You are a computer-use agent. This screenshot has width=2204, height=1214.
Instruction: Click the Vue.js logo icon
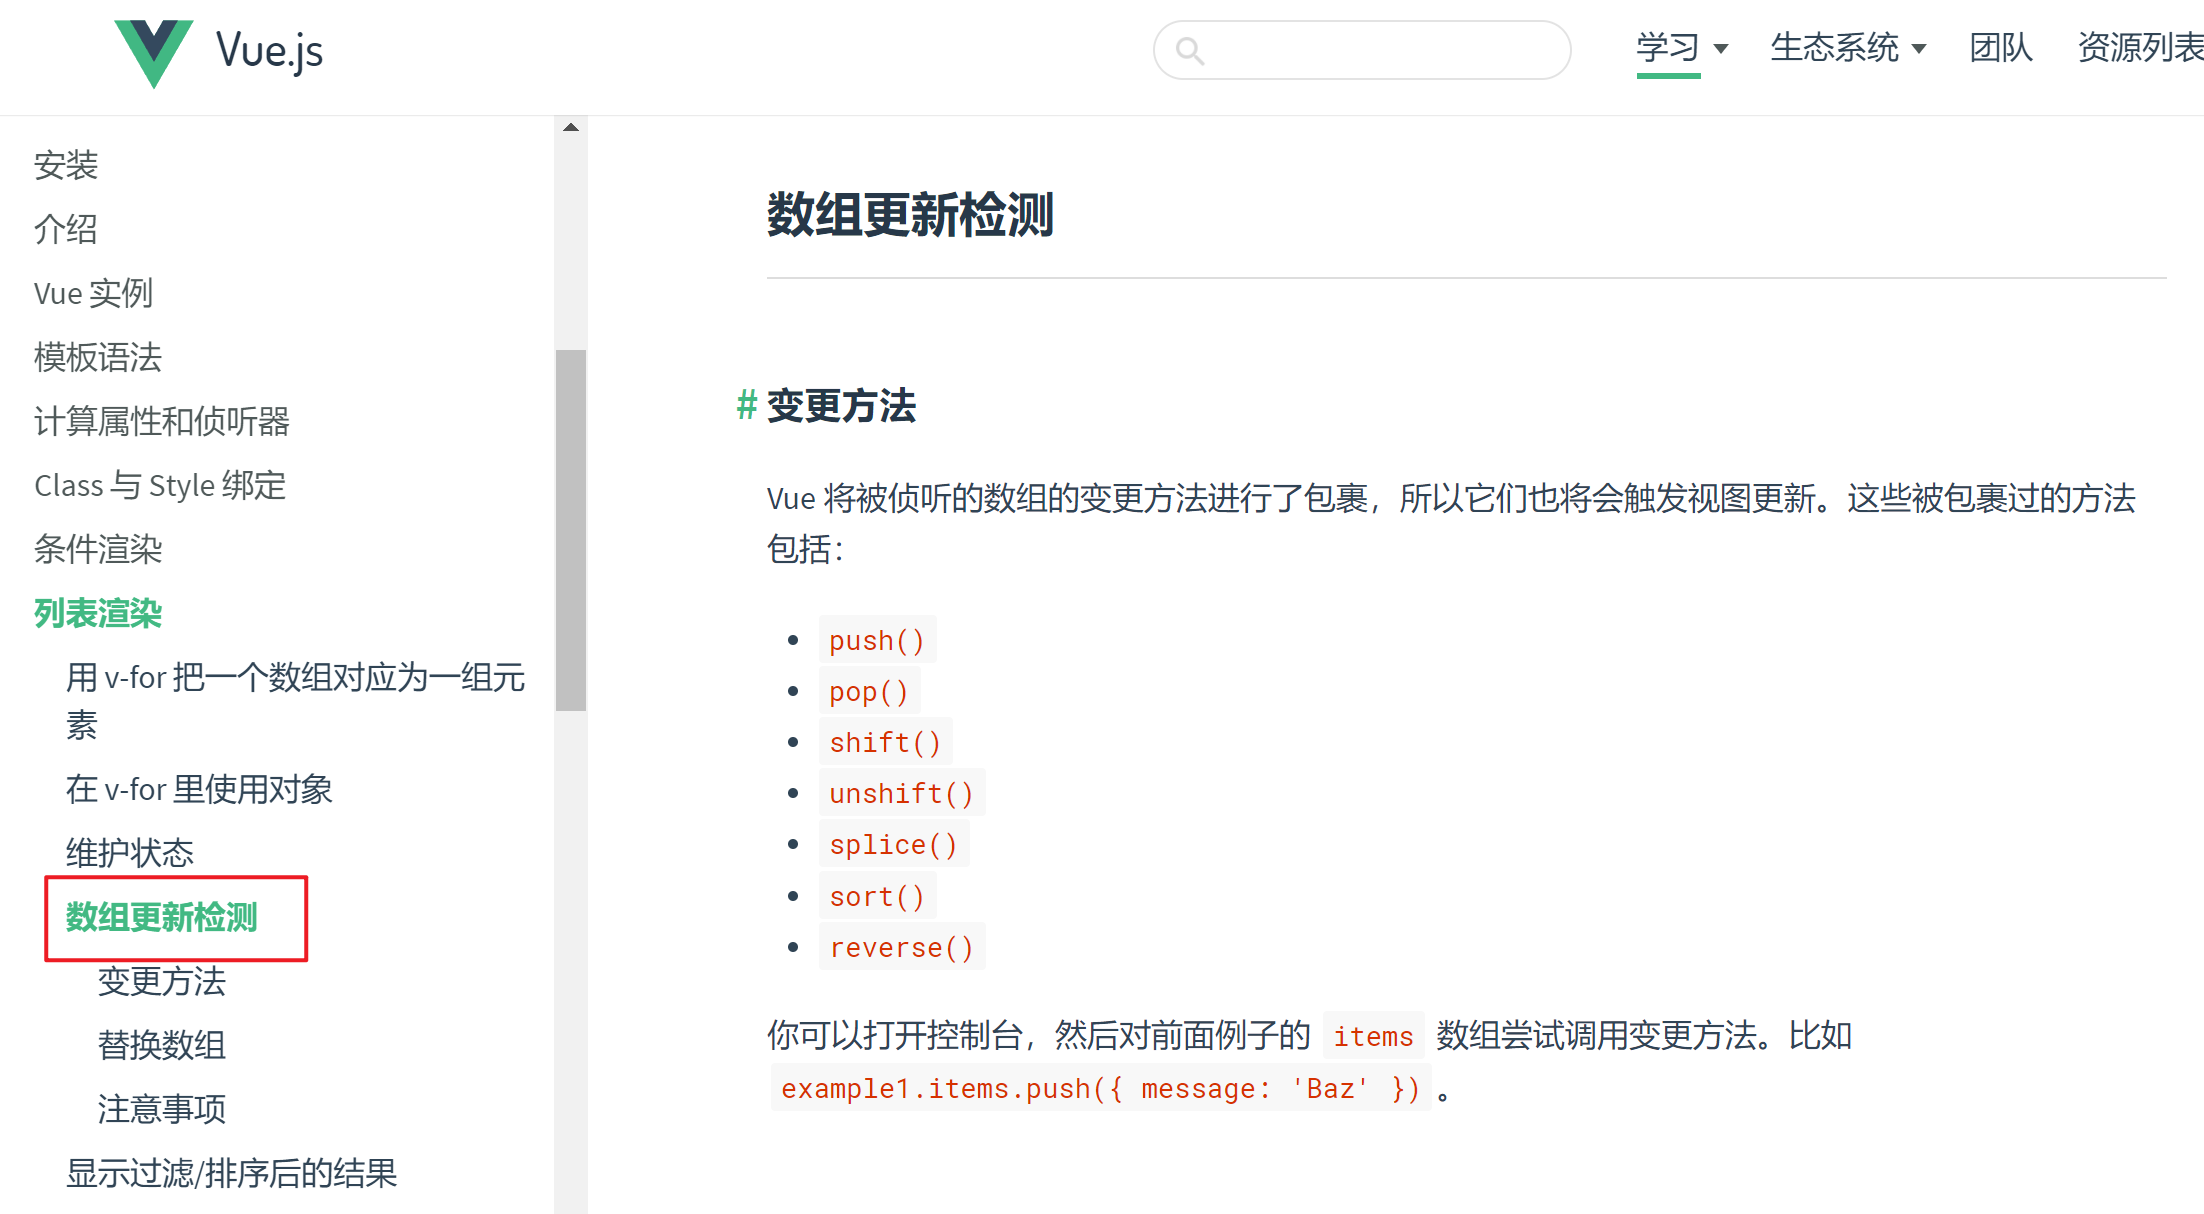tap(153, 52)
